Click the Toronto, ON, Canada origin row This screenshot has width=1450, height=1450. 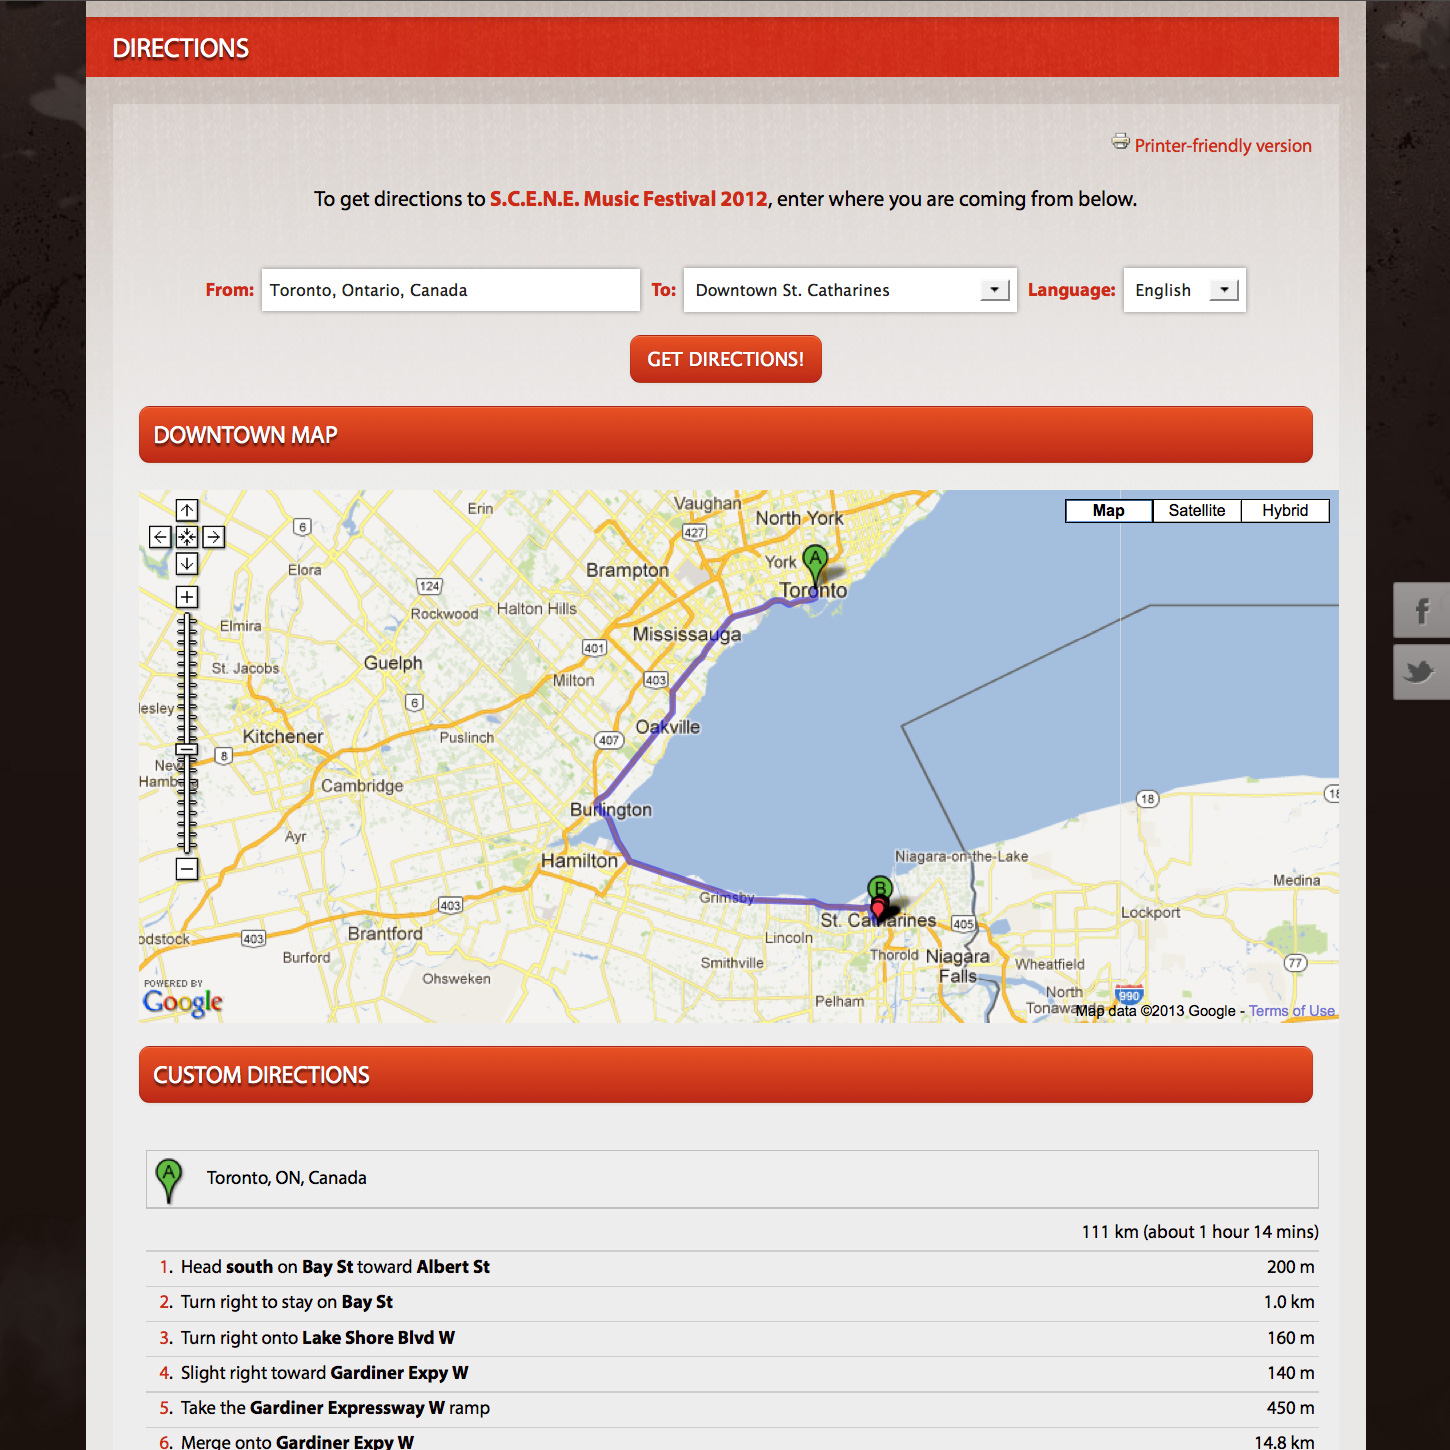point(732,1179)
